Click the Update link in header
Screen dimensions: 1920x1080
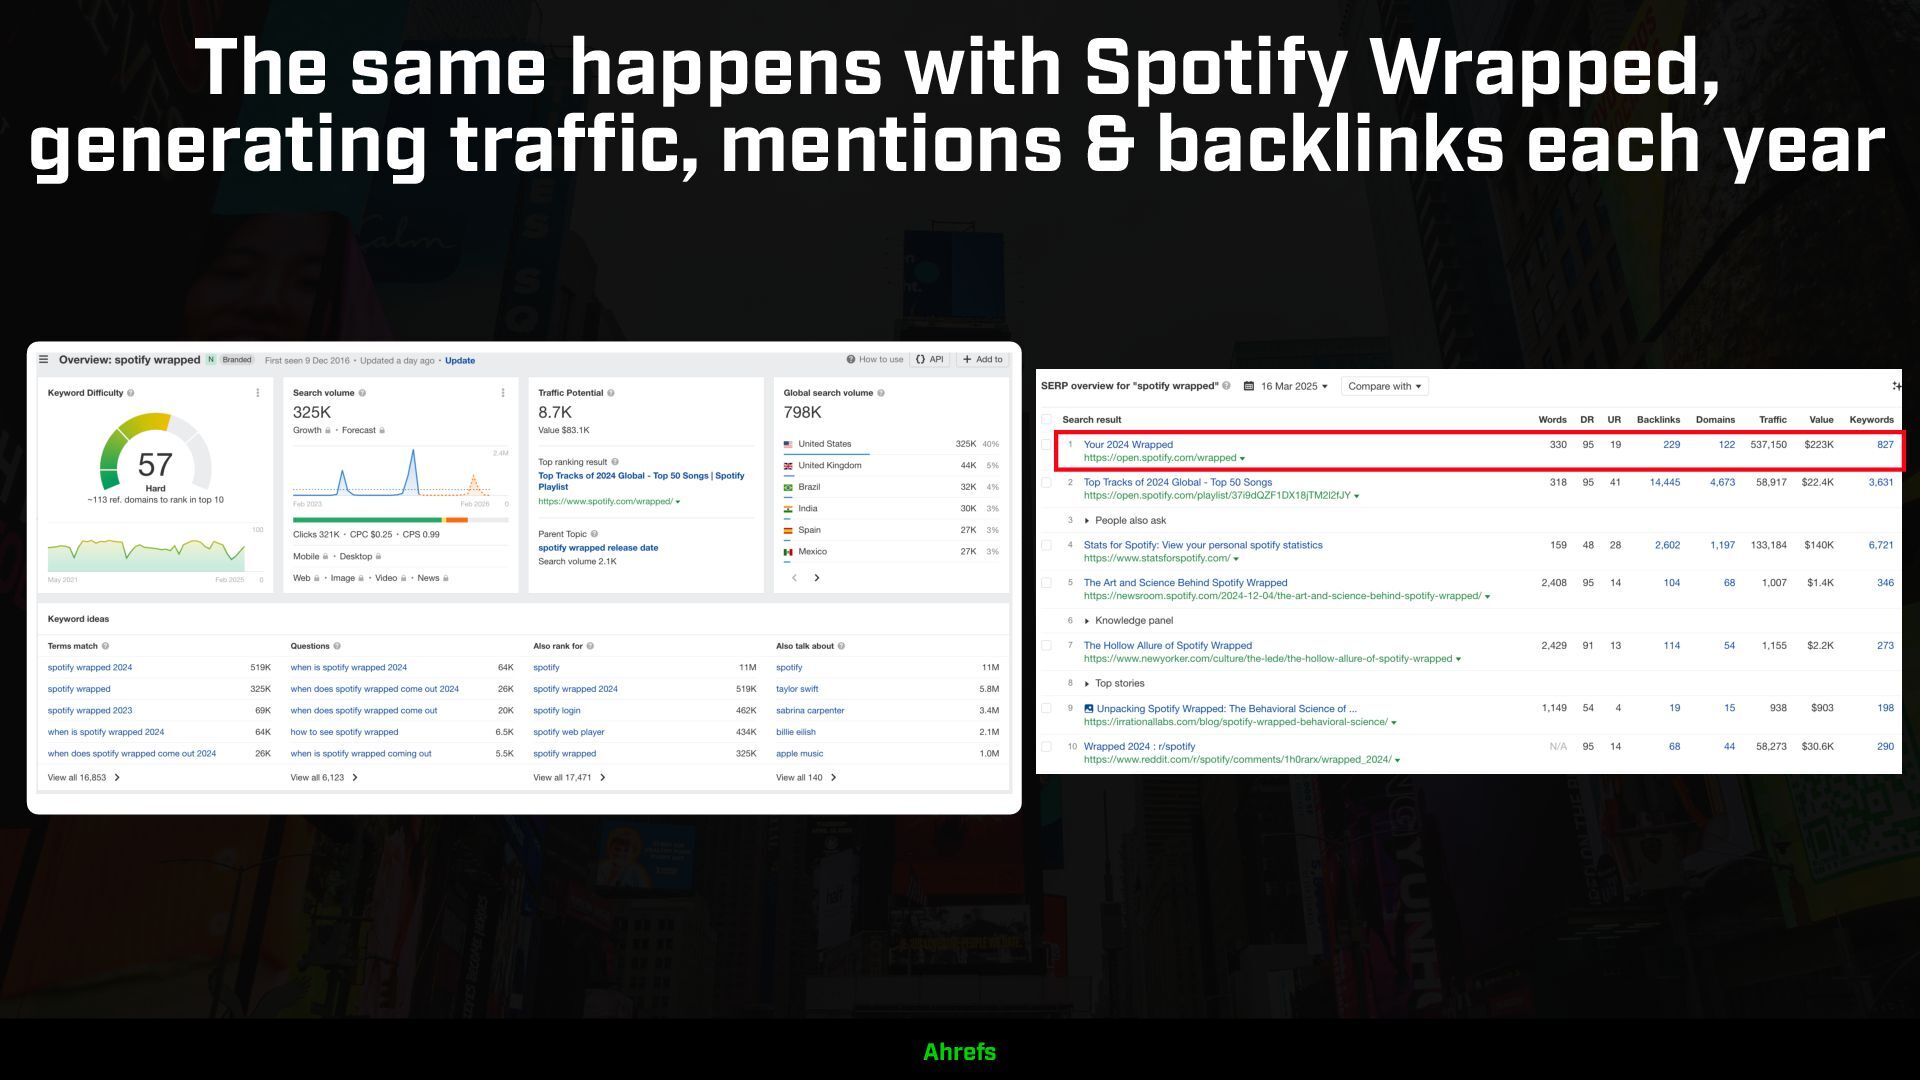coord(460,361)
